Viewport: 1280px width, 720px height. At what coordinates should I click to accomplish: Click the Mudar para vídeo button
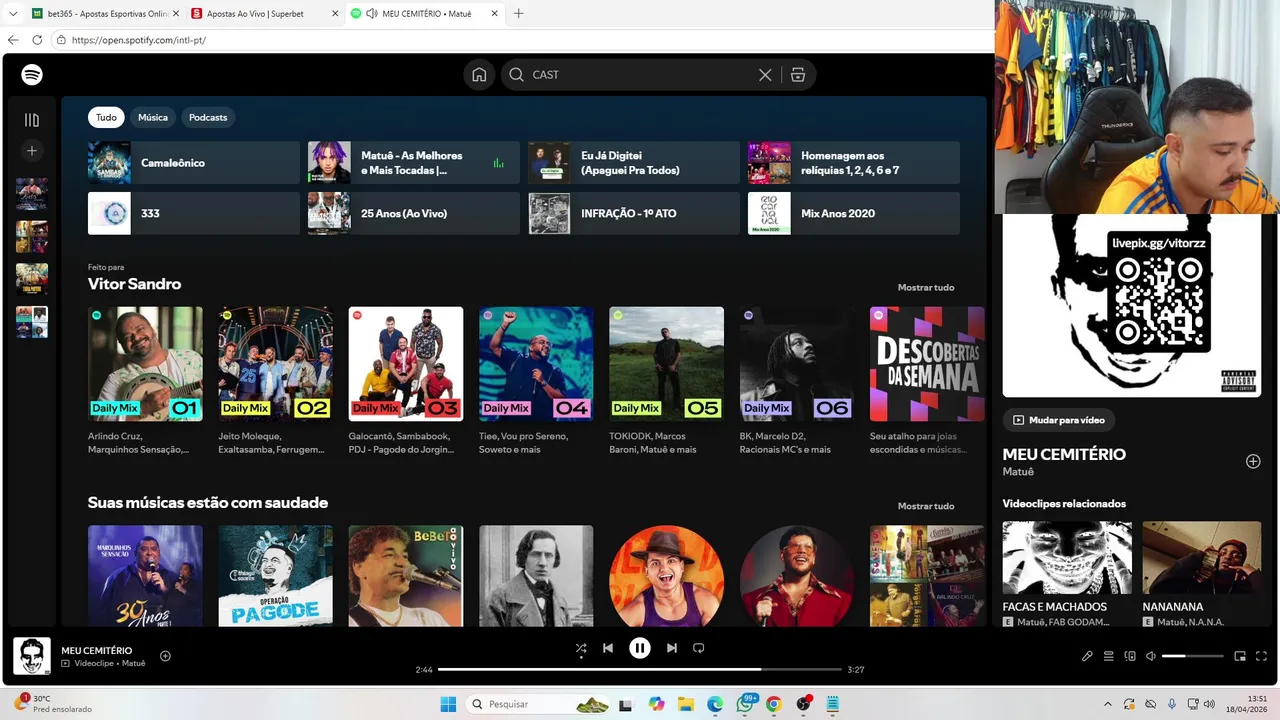tap(1060, 420)
